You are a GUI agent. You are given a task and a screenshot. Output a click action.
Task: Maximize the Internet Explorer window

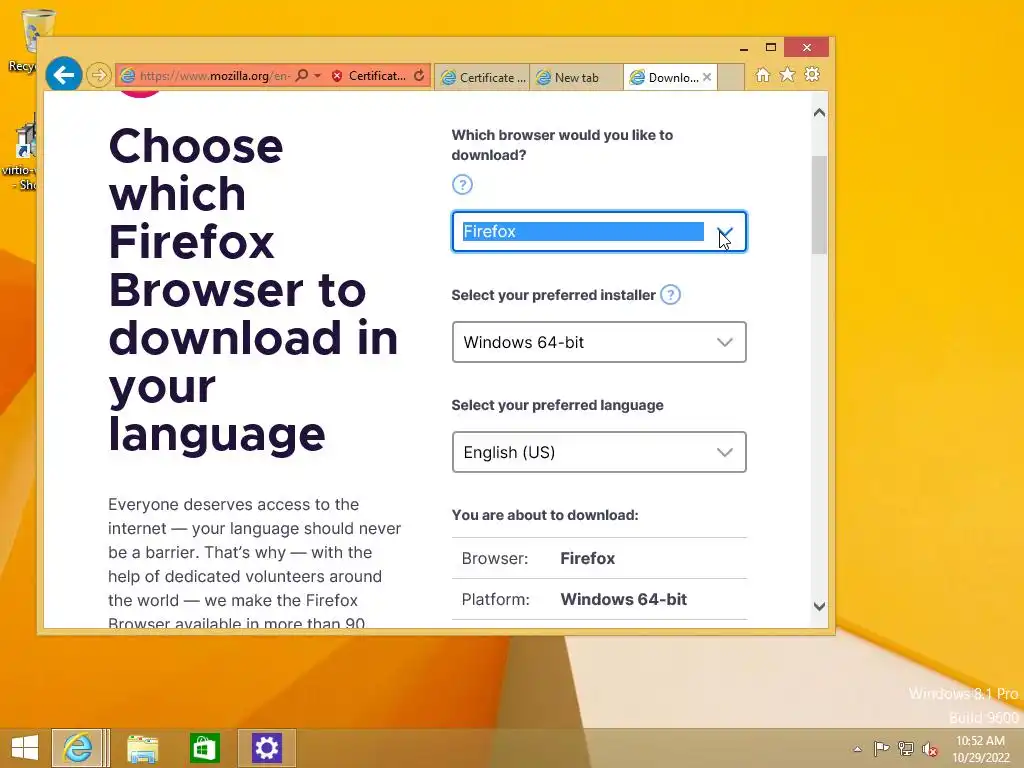point(771,48)
